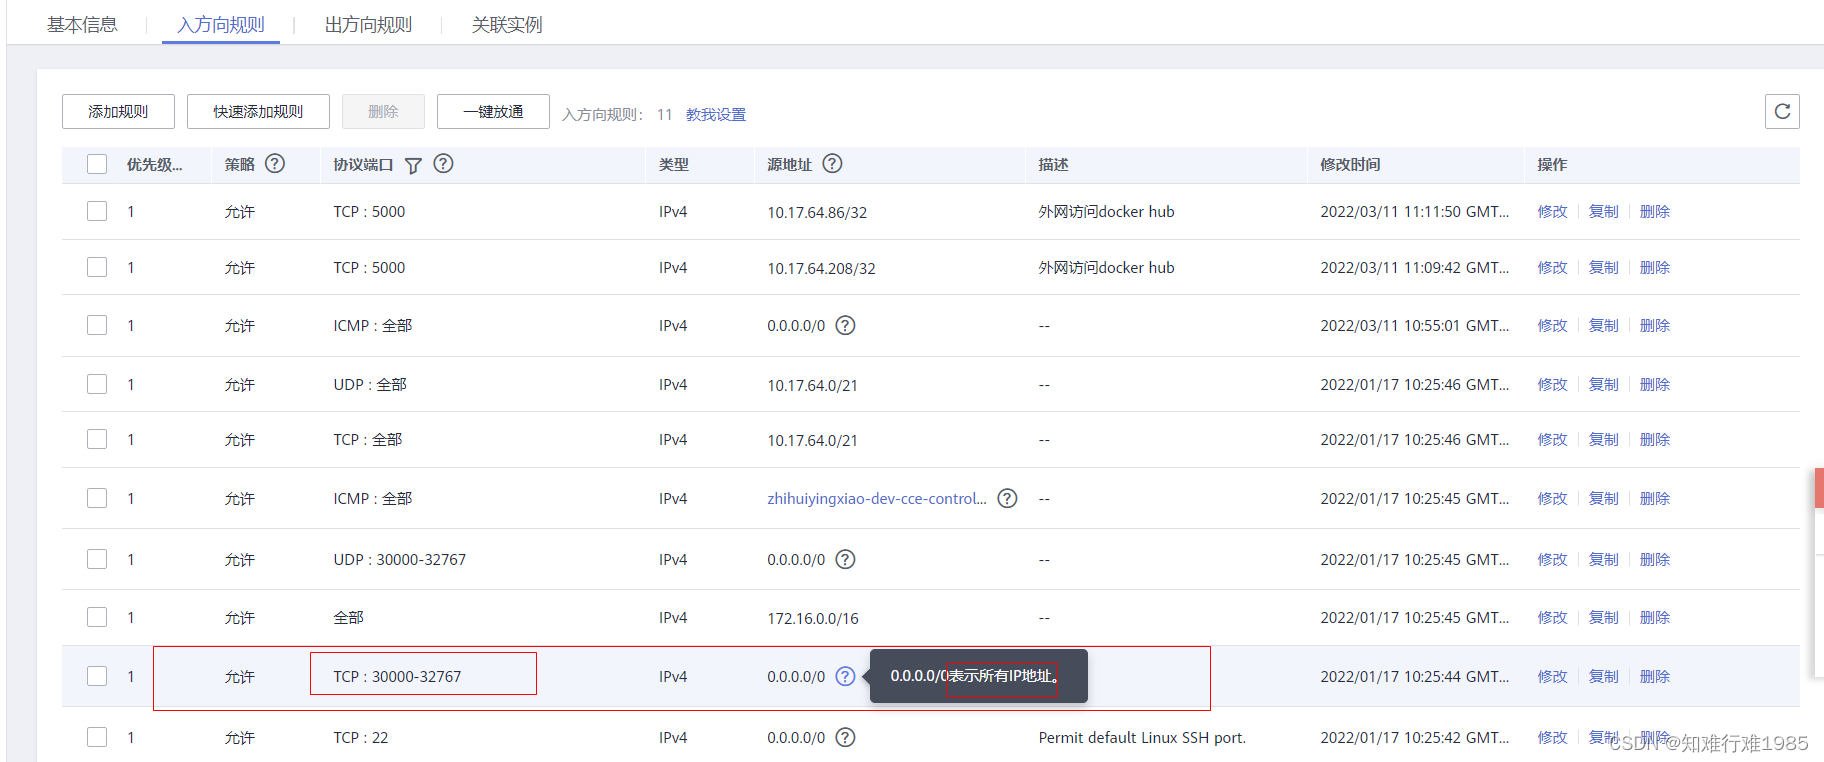Click 复制 for the 172.16.0.0/16 rule

click(1603, 617)
